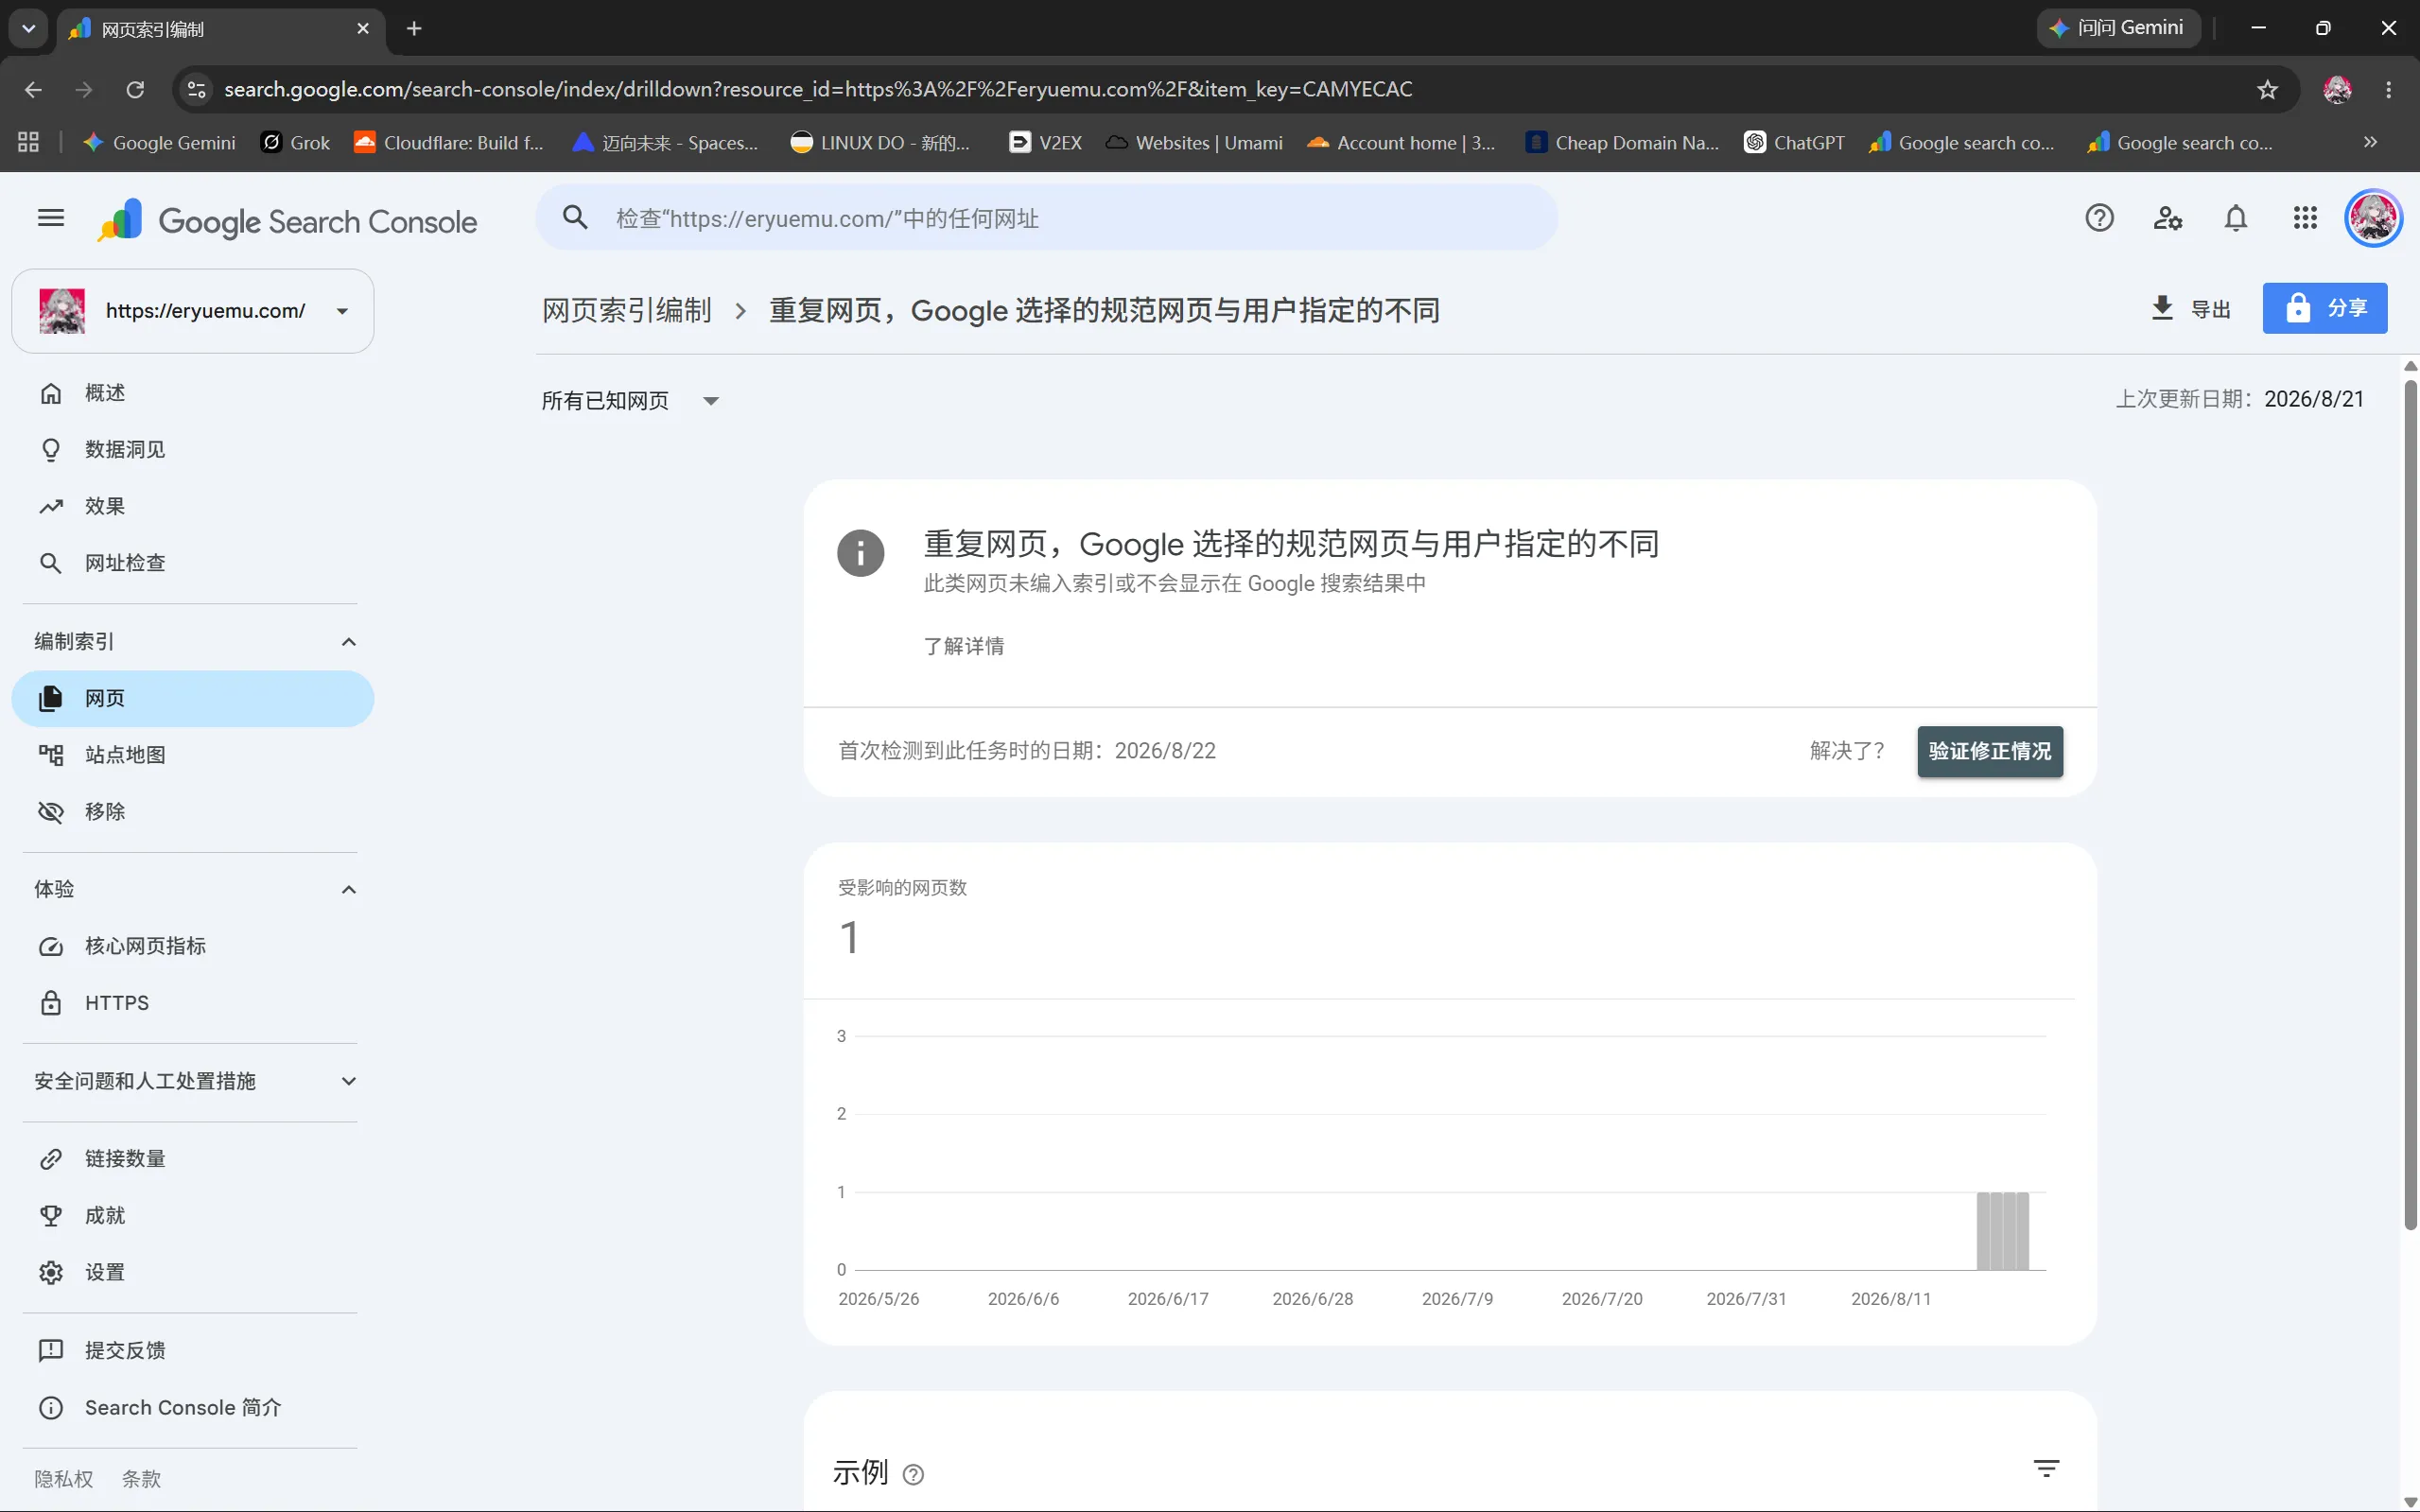Open 成就 in the sidebar
The width and height of the screenshot is (2420, 1512).
193,1216
